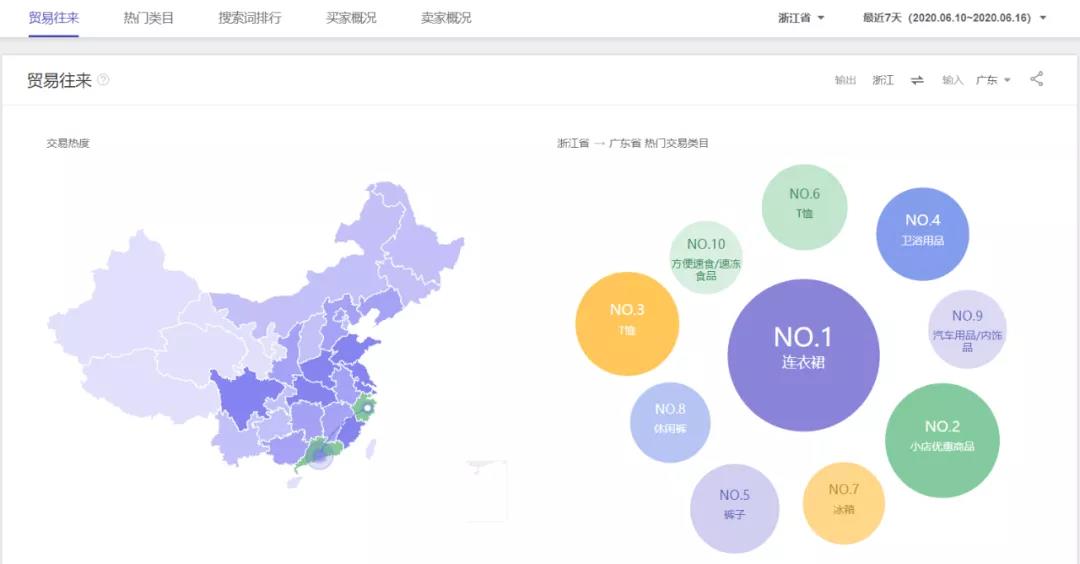This screenshot has width=1080, height=564.
Task: Expand the 最近7天 date range dropdown
Action: coord(954,18)
